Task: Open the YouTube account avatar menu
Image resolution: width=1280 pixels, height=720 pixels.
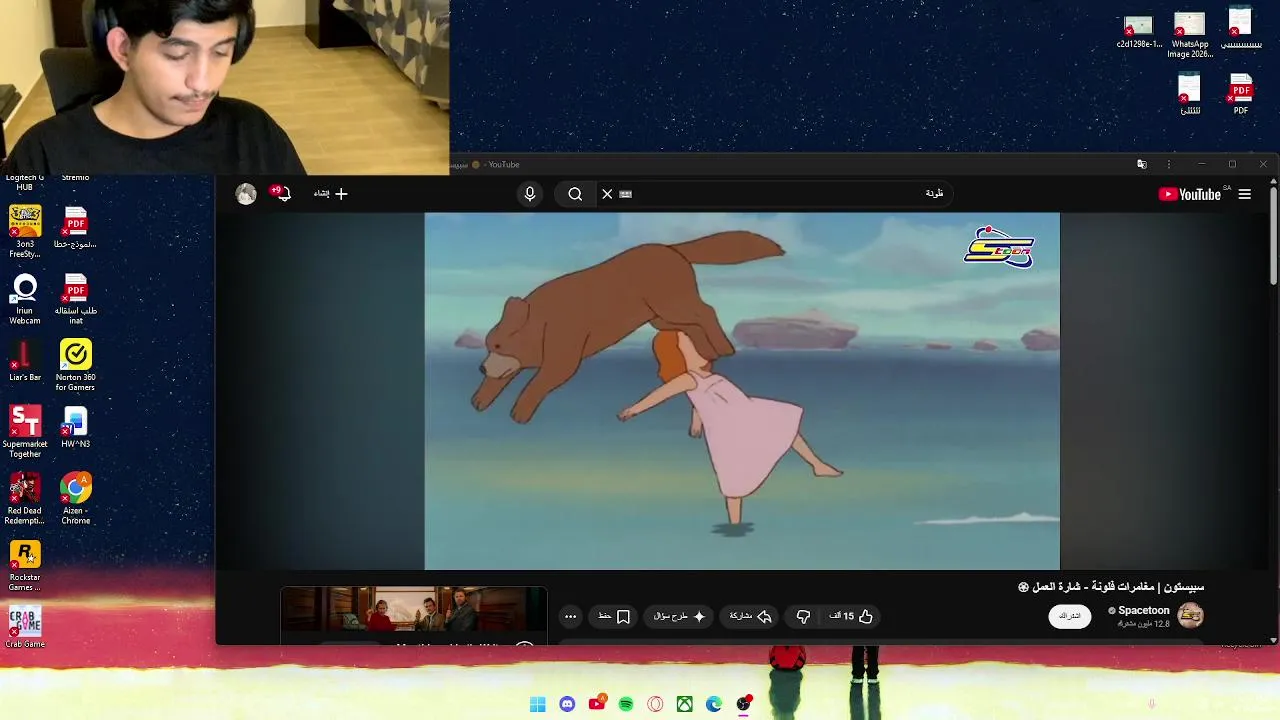Action: pos(246,194)
